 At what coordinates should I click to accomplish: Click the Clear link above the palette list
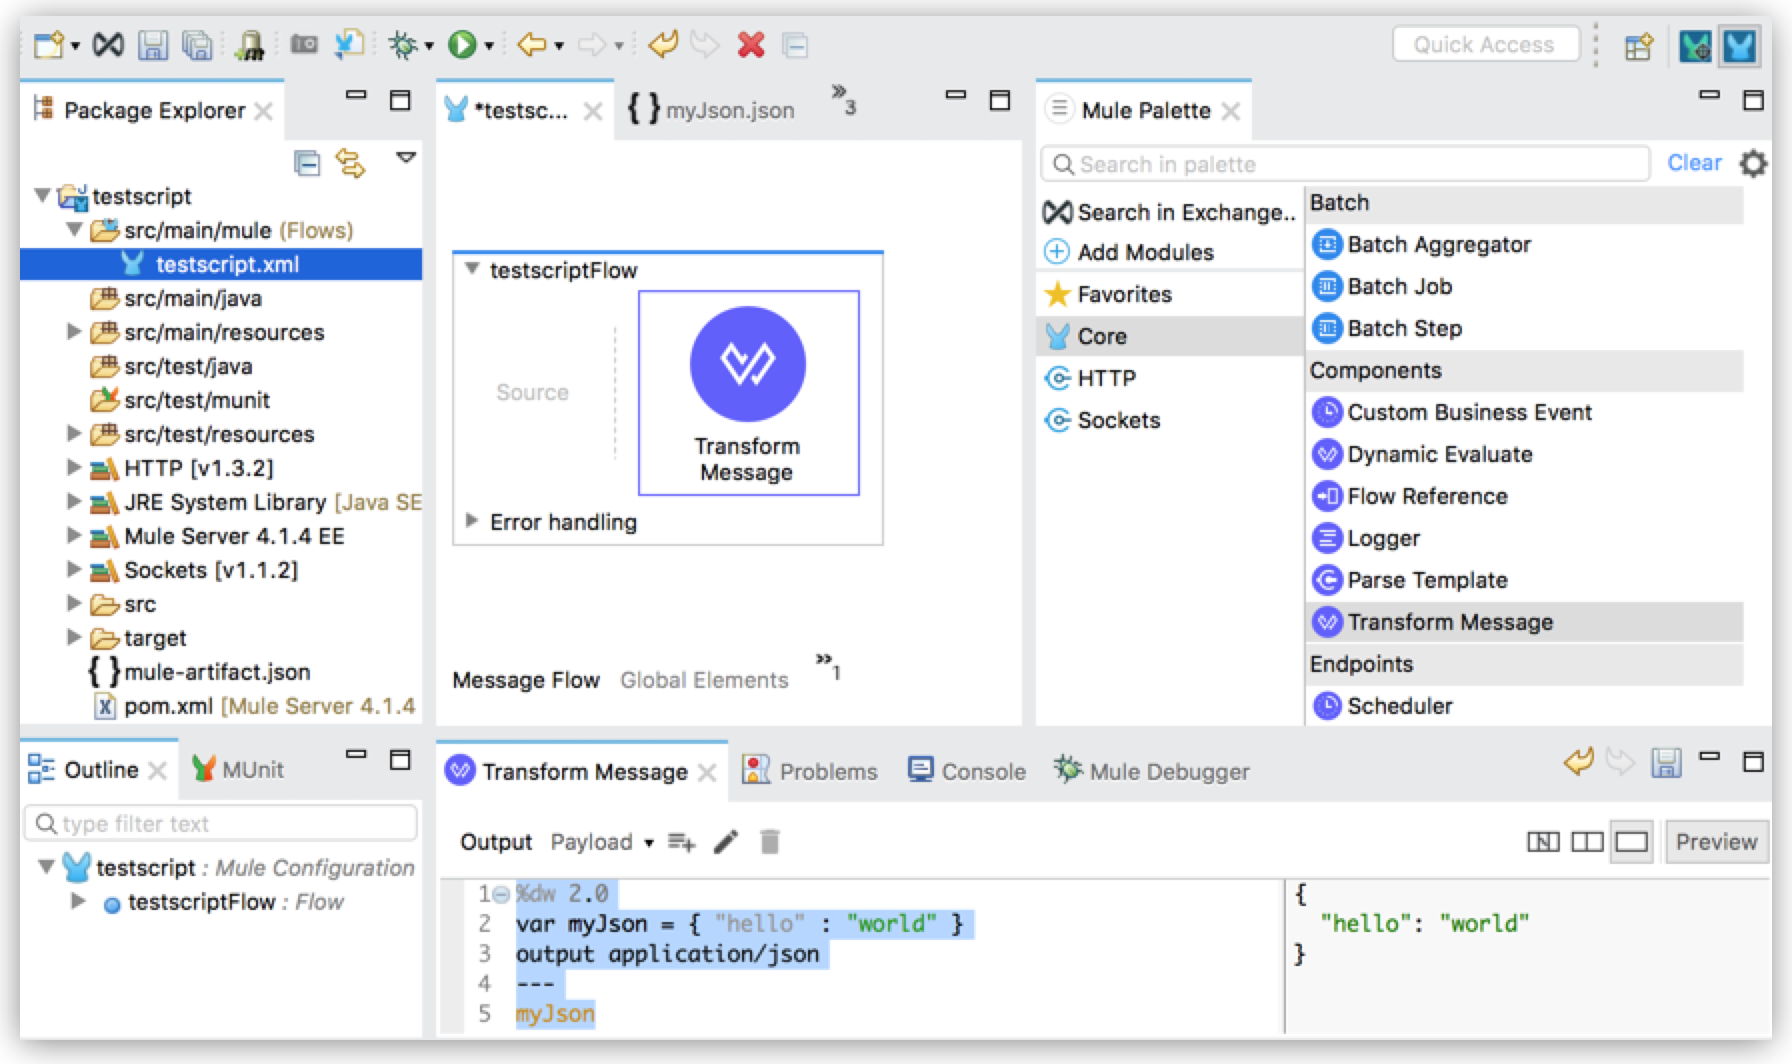[1695, 162]
